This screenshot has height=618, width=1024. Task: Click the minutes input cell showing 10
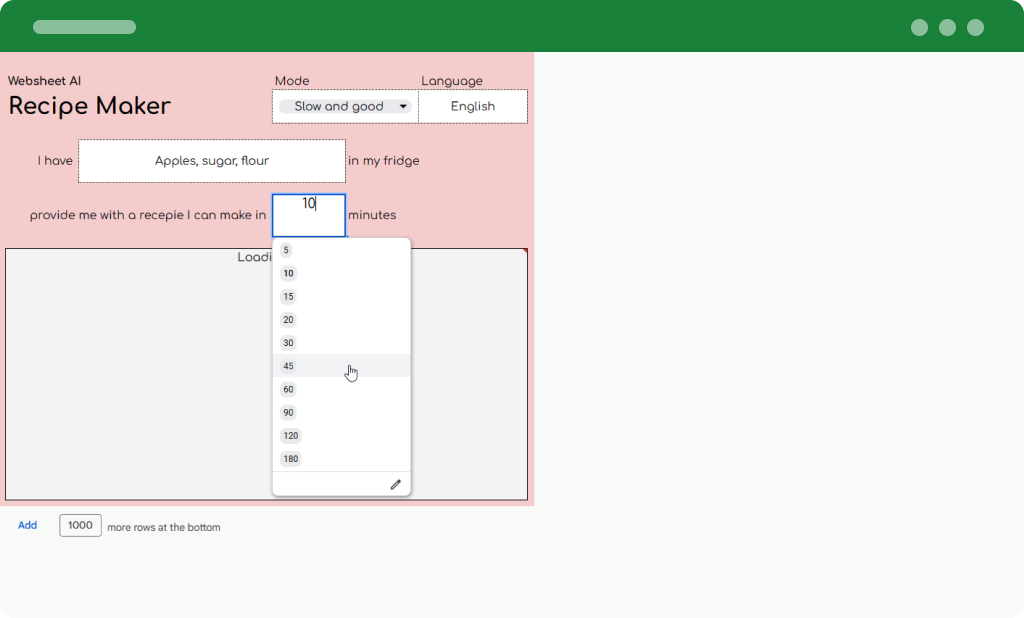(308, 214)
